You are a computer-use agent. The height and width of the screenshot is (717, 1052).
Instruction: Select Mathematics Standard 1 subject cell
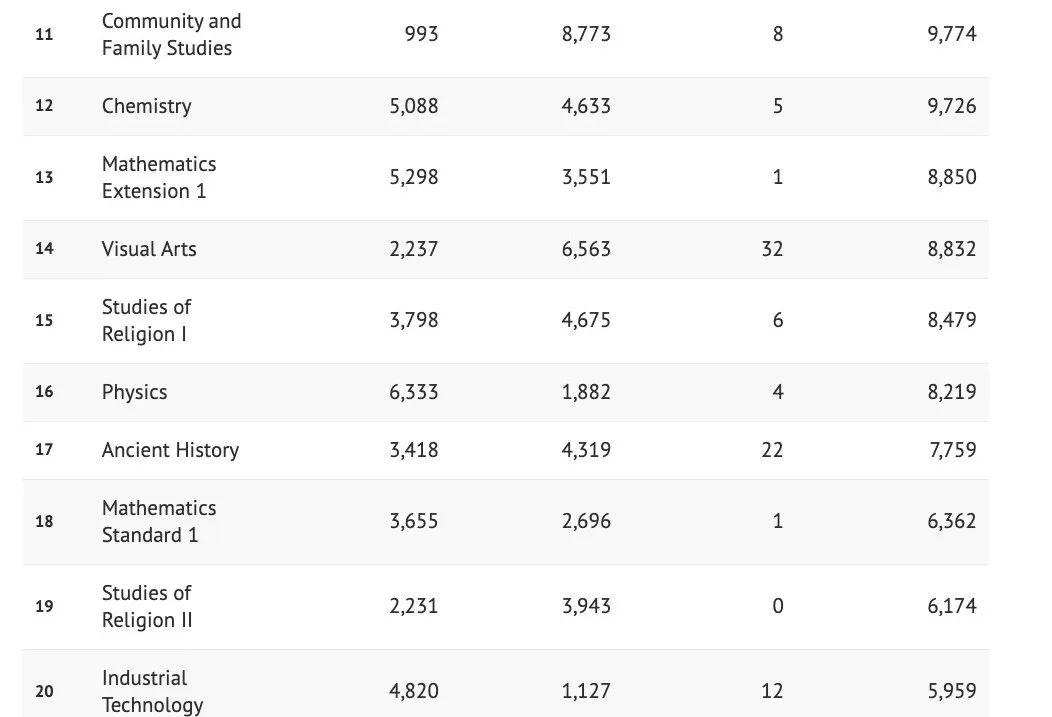(x=158, y=521)
